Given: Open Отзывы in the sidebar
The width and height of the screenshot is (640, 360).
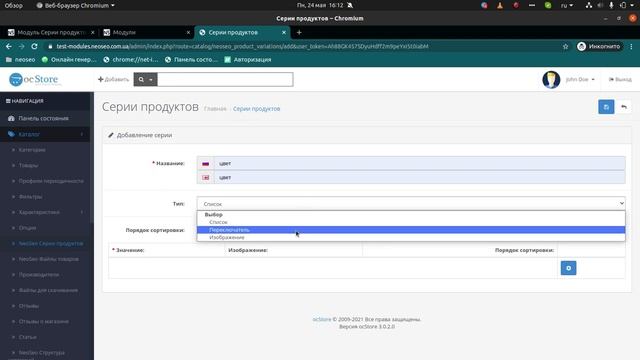Looking at the screenshot, I should [x=29, y=306].
